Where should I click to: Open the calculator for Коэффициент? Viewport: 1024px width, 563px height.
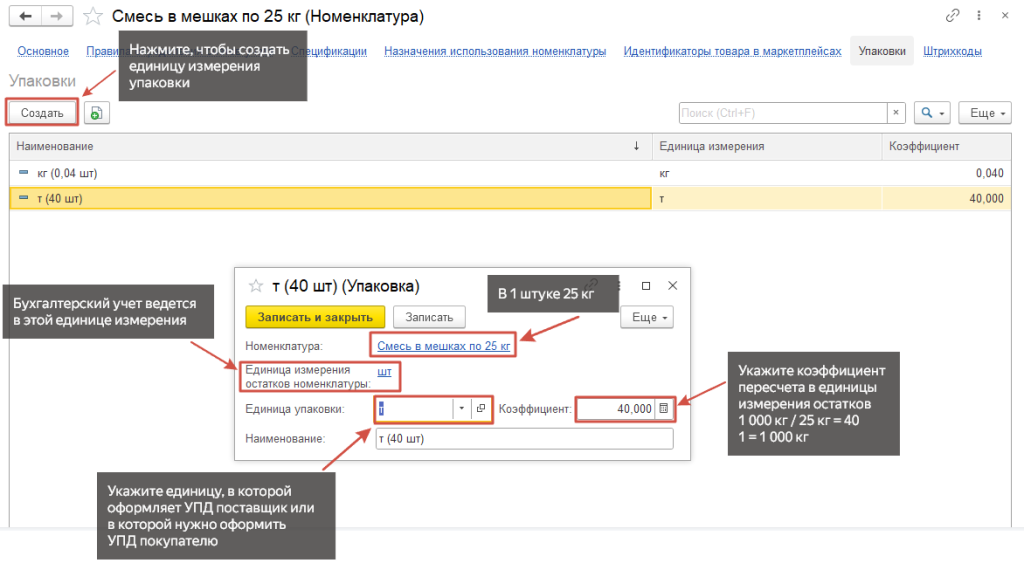pos(664,409)
